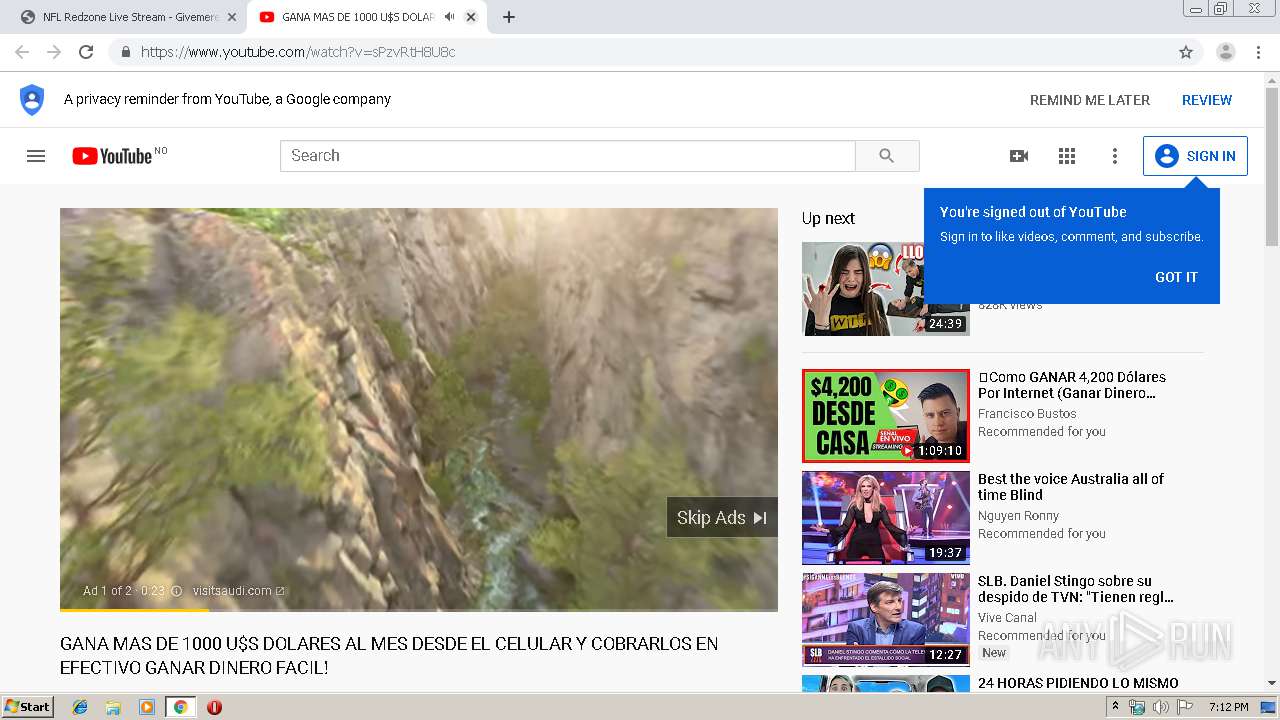
Task: Open the Opera taskbar icon
Action: pyautogui.click(x=214, y=707)
